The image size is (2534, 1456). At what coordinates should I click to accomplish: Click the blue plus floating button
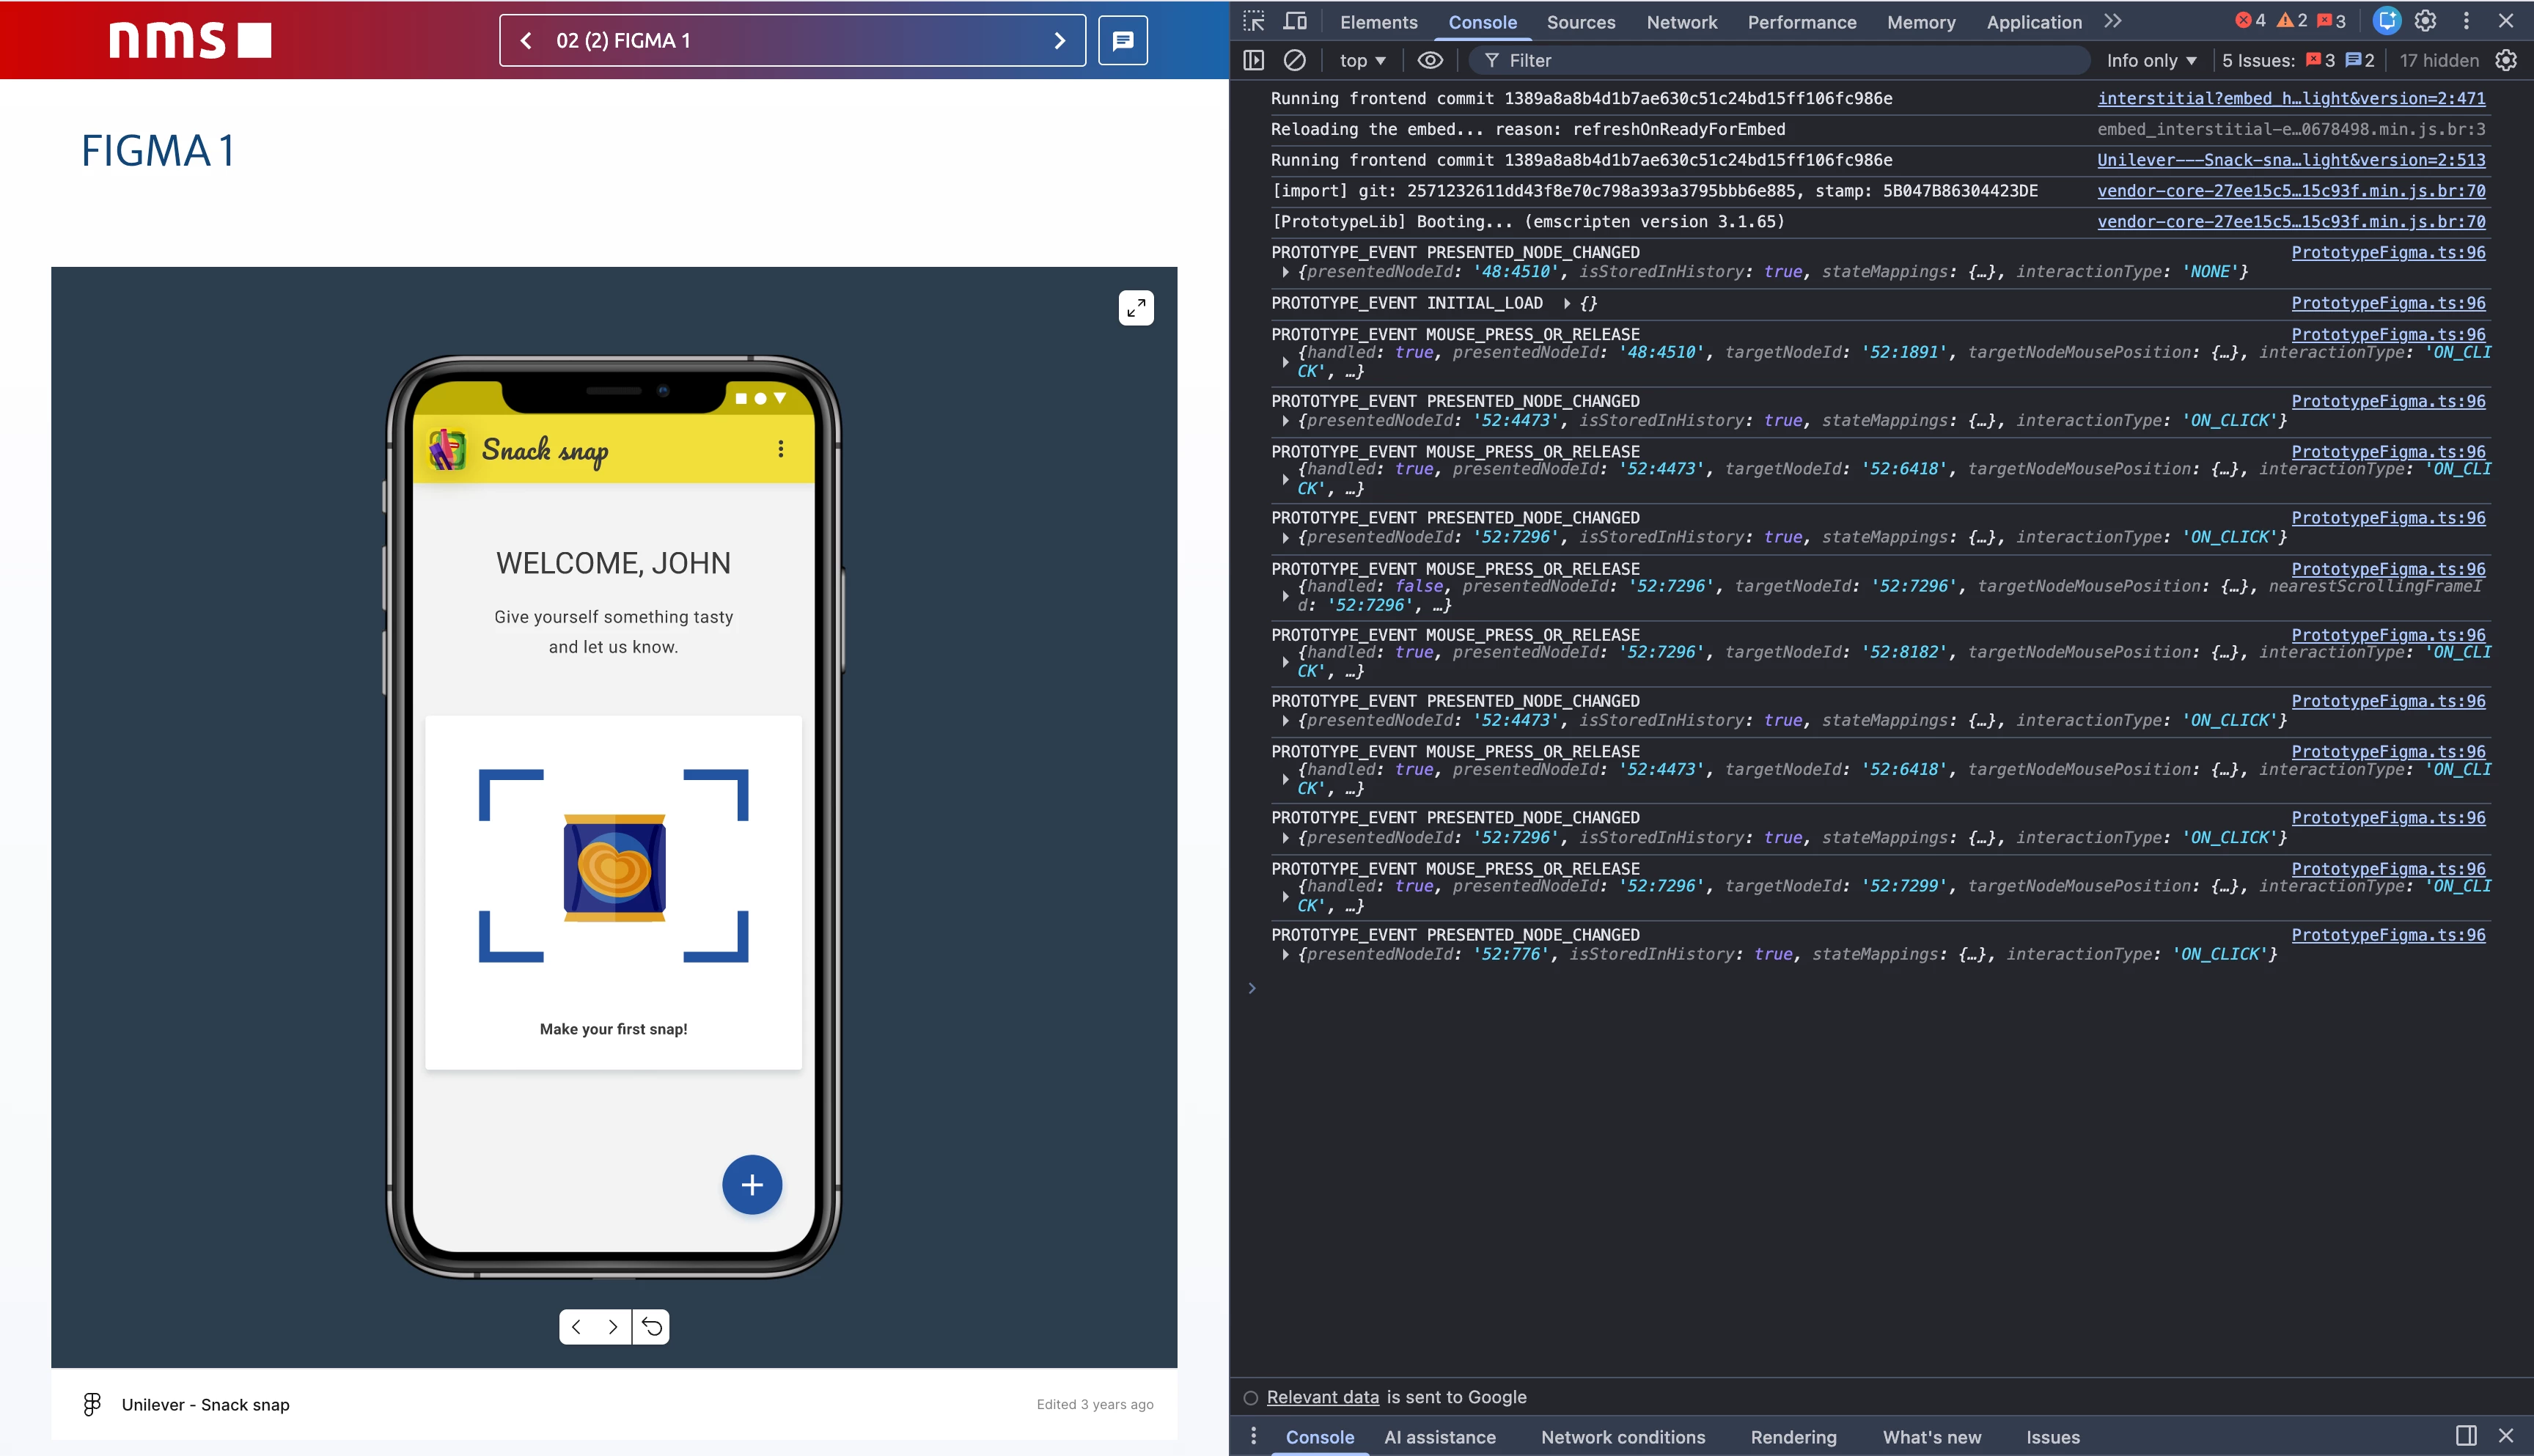752,1185
